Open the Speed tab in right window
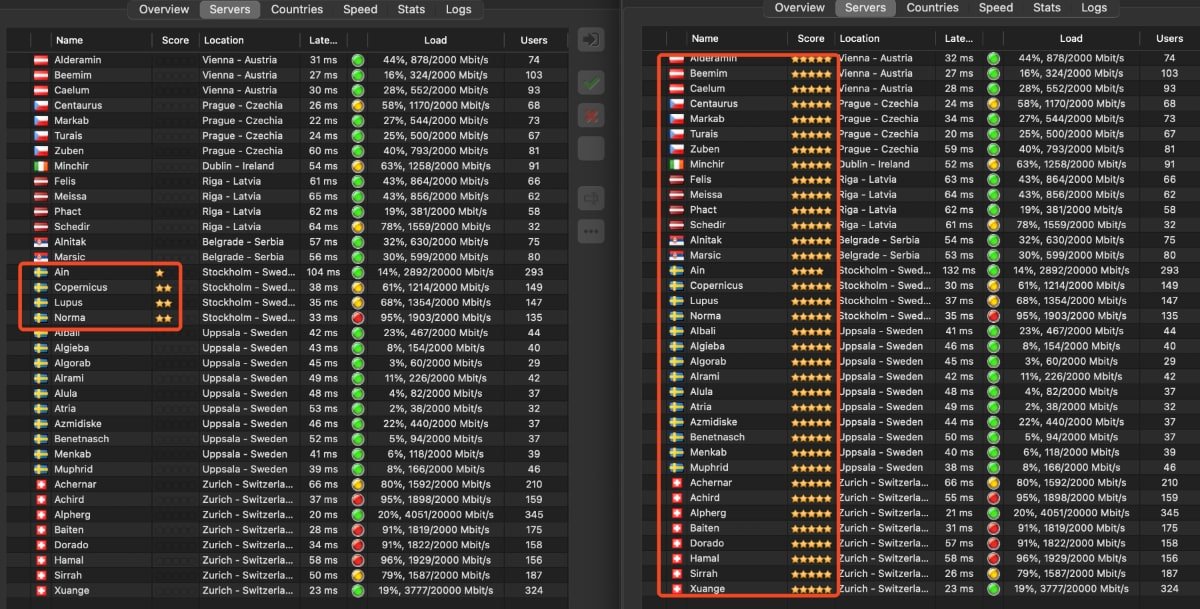The width and height of the screenshot is (1200, 609). pyautogui.click(x=996, y=7)
